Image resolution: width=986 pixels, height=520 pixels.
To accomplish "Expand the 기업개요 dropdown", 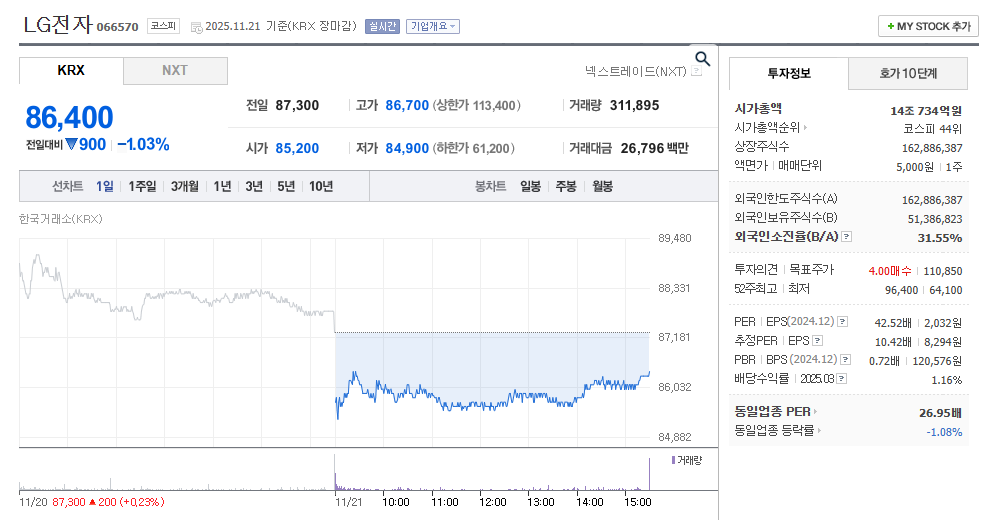I will coord(433,26).
